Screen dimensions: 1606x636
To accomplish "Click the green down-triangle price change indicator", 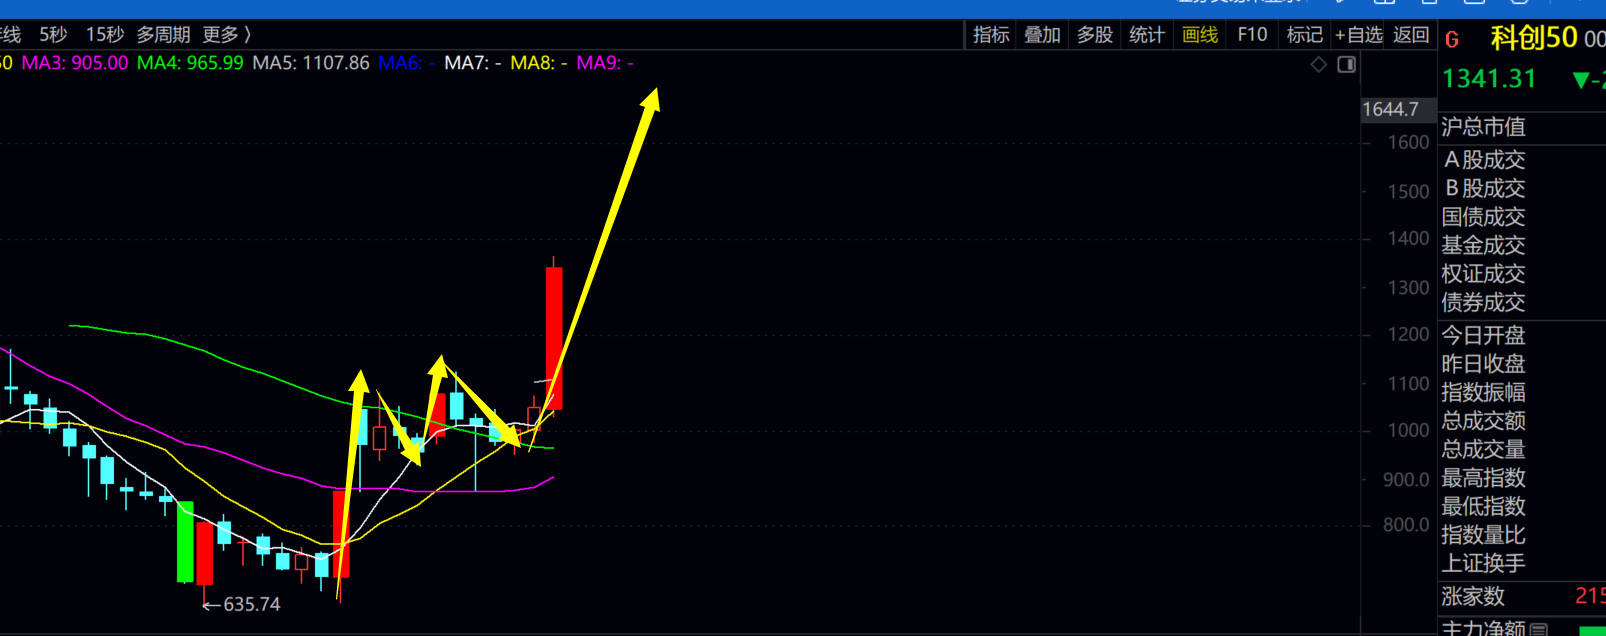I will [x=1581, y=80].
